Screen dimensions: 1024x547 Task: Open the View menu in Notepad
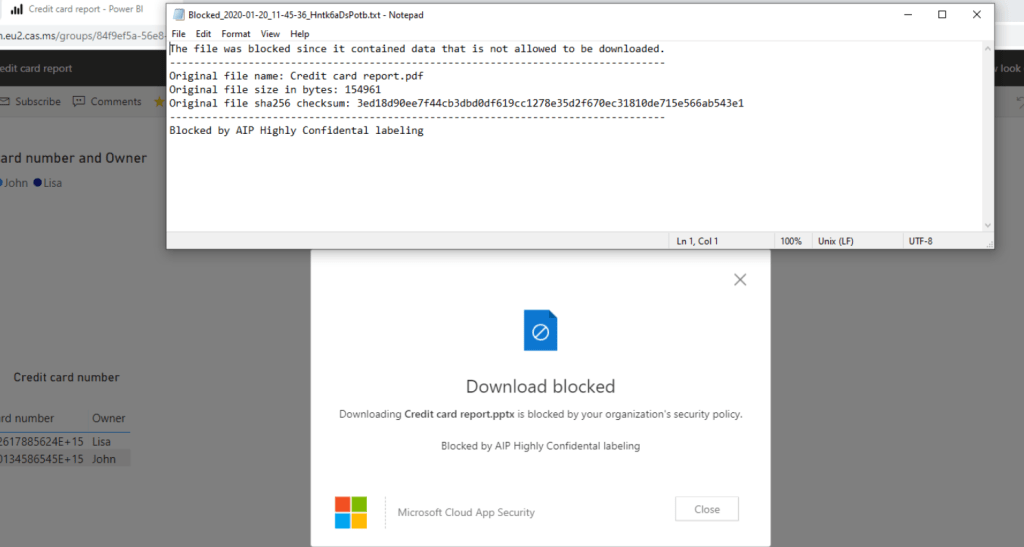click(x=270, y=34)
